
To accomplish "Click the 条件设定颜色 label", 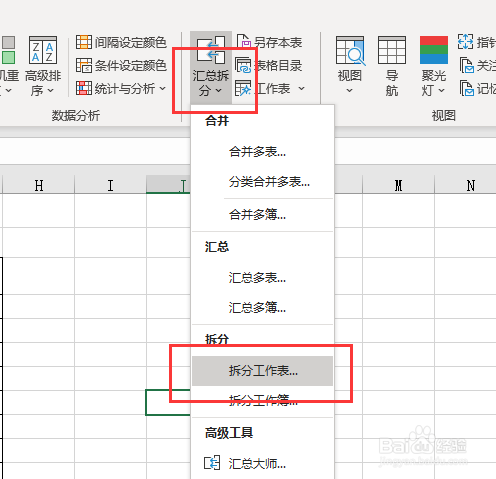I will point(130,66).
